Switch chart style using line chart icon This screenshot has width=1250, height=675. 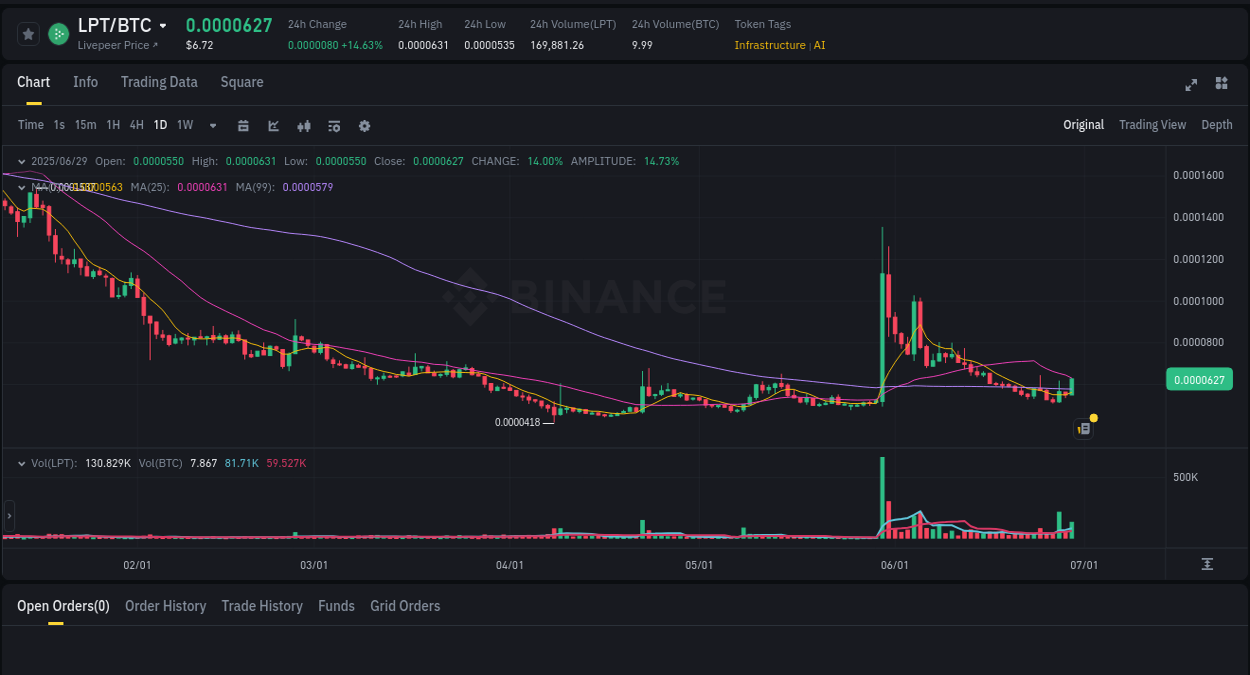(273, 125)
